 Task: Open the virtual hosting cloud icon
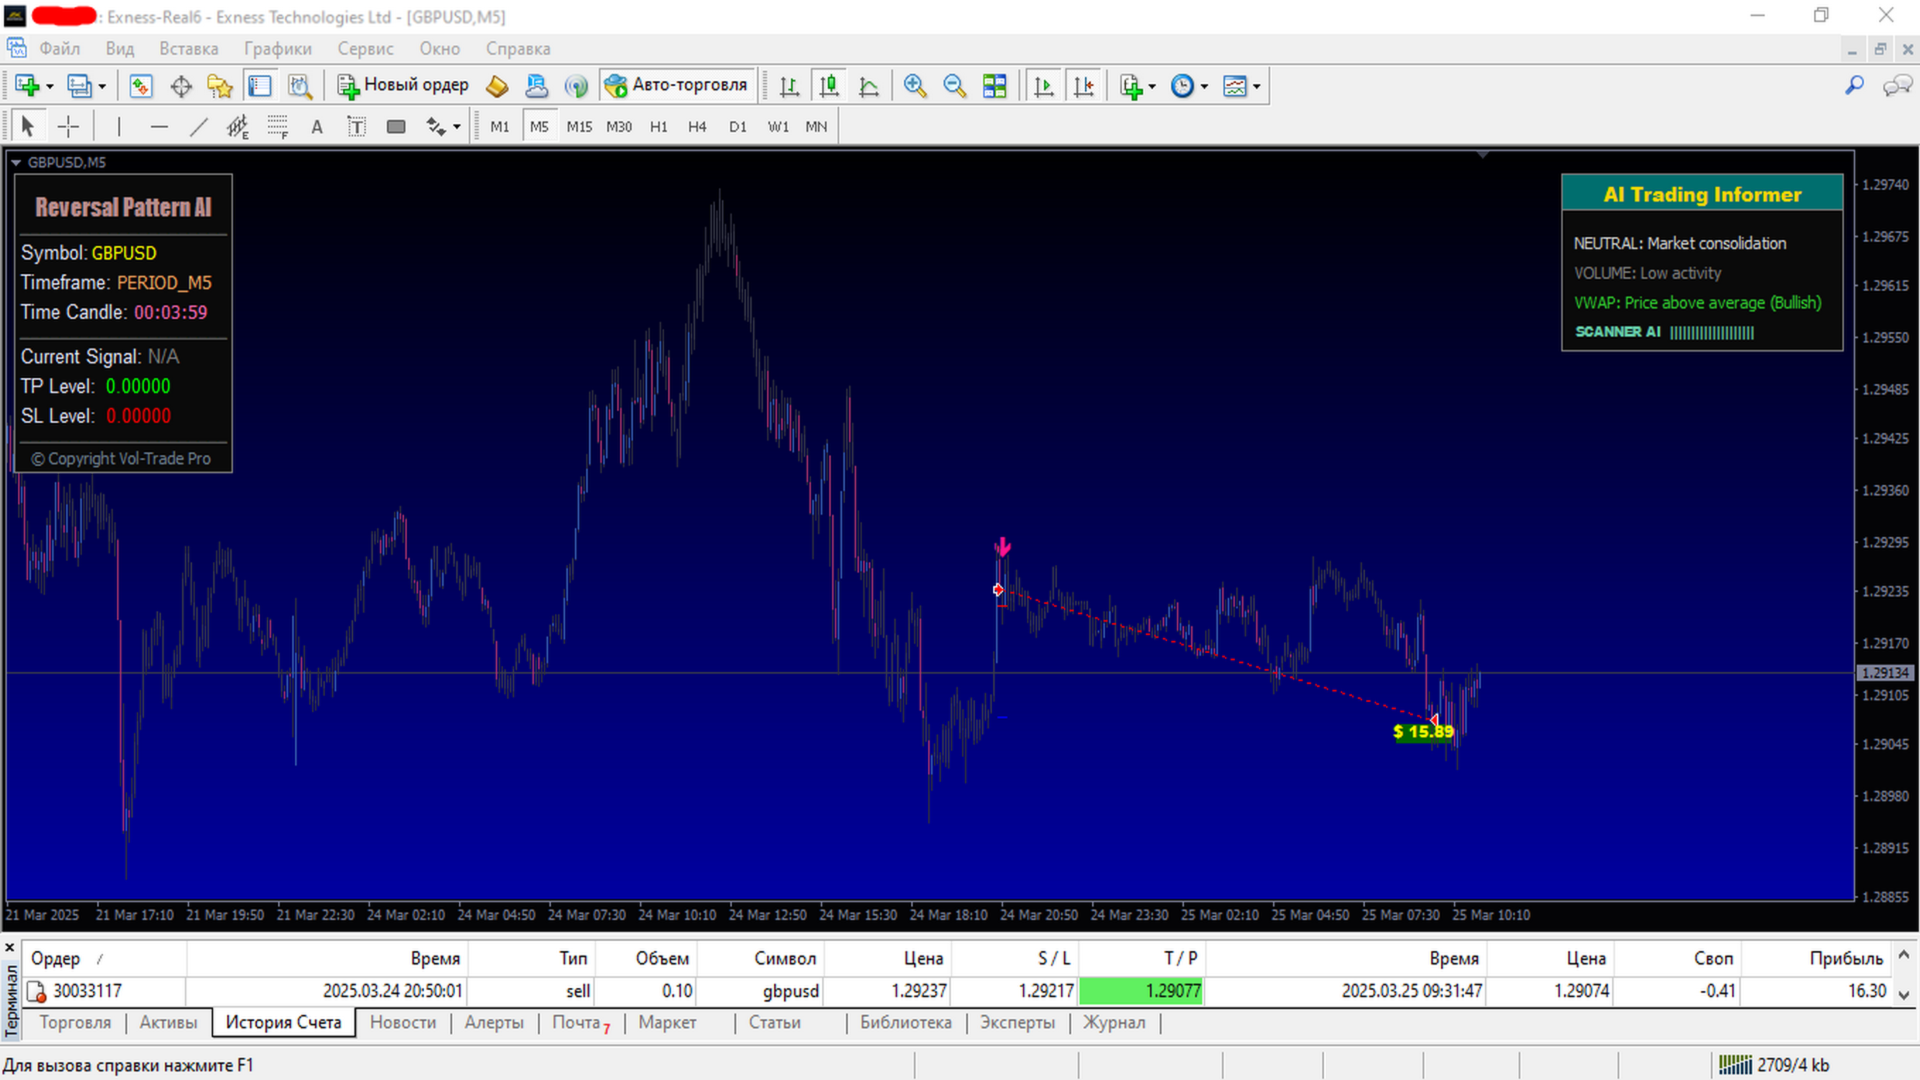point(537,86)
